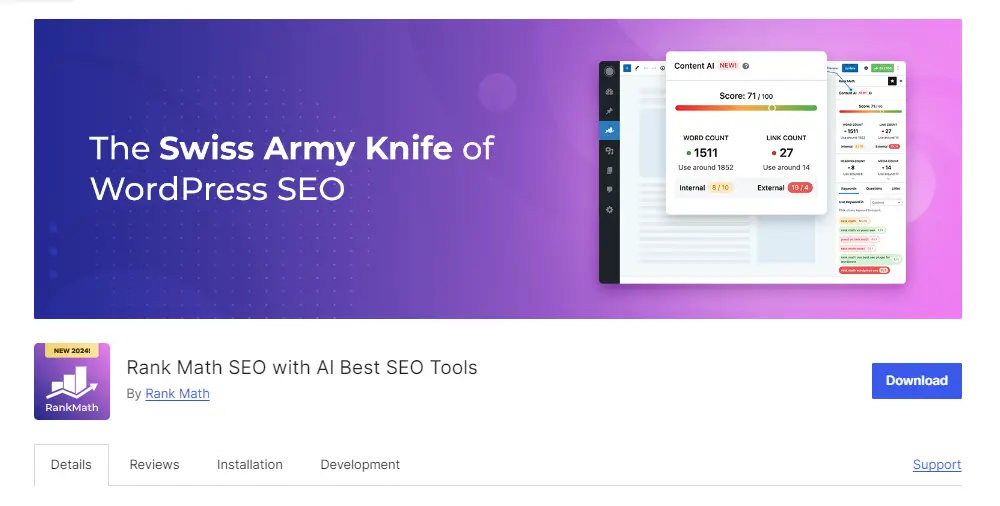Click the black star button in Rank Math panel

pyautogui.click(x=892, y=81)
